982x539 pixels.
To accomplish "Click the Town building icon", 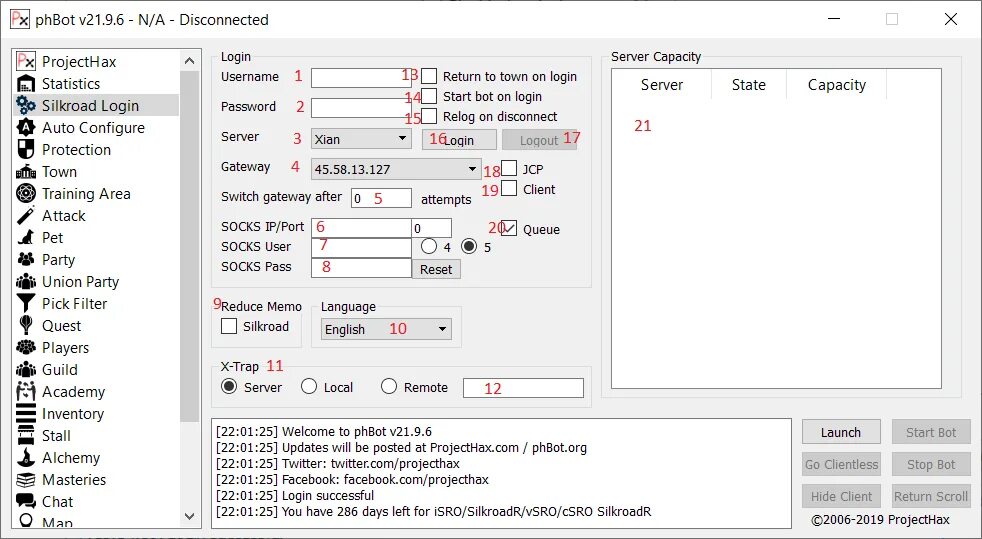I will coord(26,172).
